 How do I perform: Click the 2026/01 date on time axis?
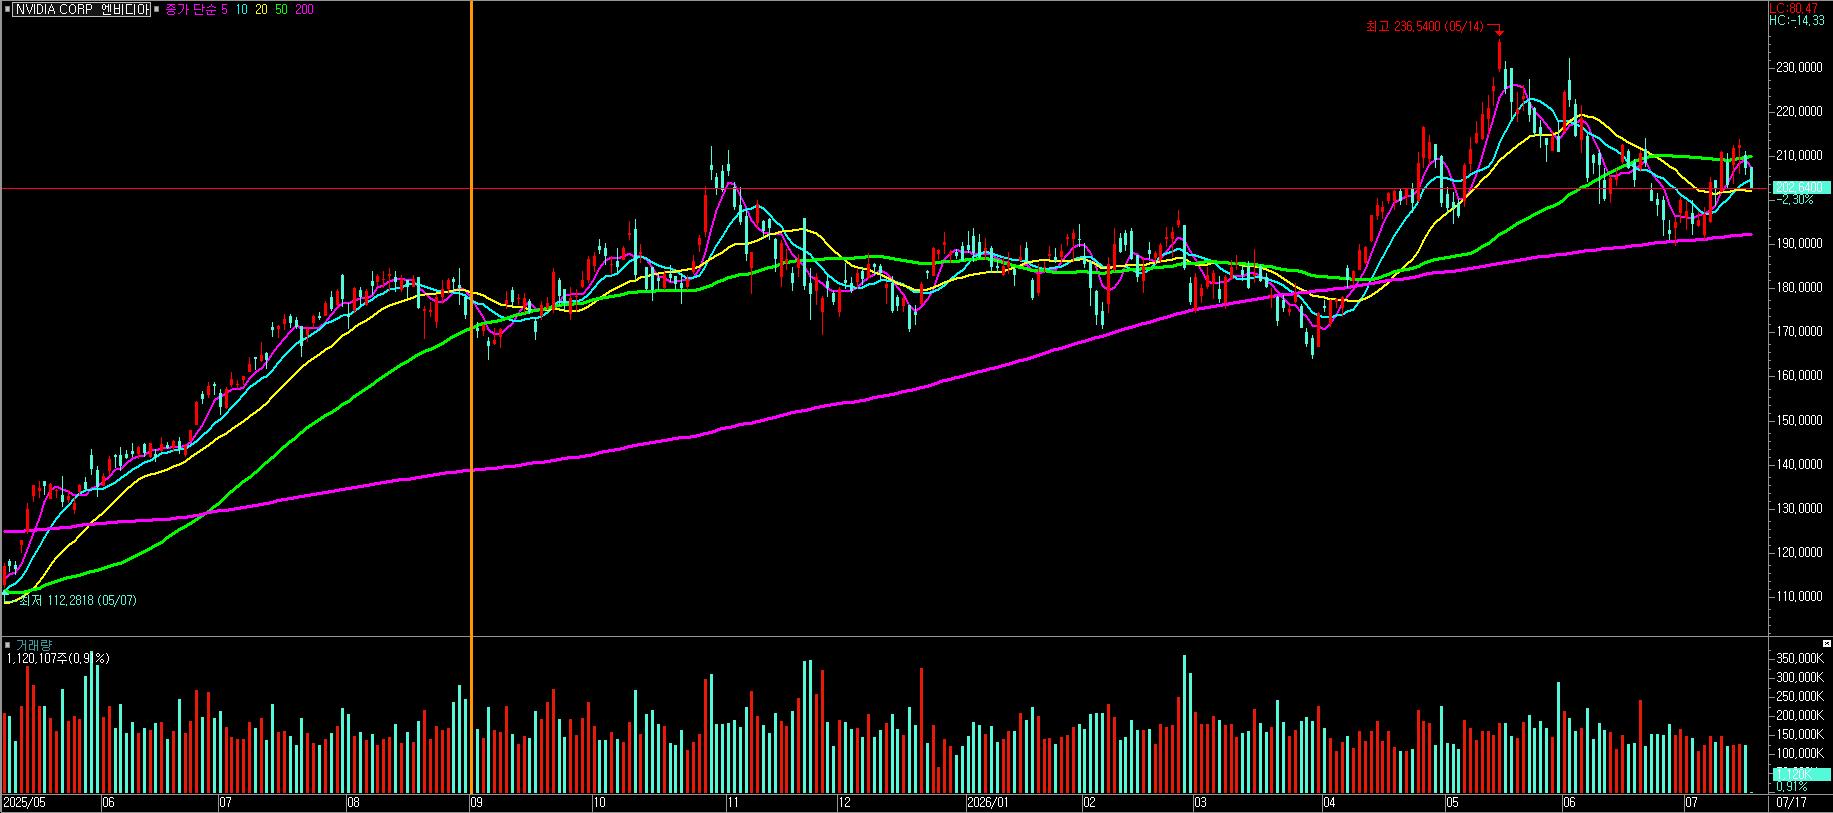point(988,802)
